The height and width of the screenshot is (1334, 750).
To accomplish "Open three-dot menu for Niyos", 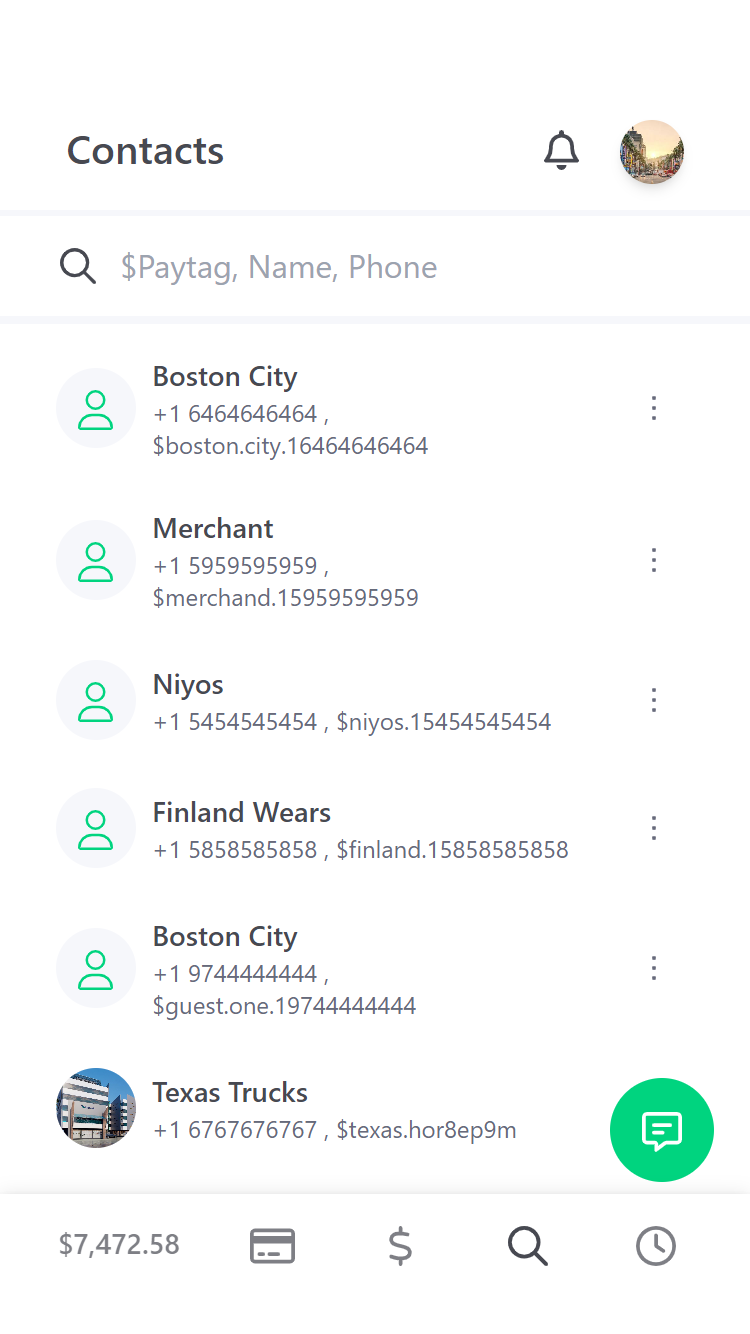I will (653, 700).
